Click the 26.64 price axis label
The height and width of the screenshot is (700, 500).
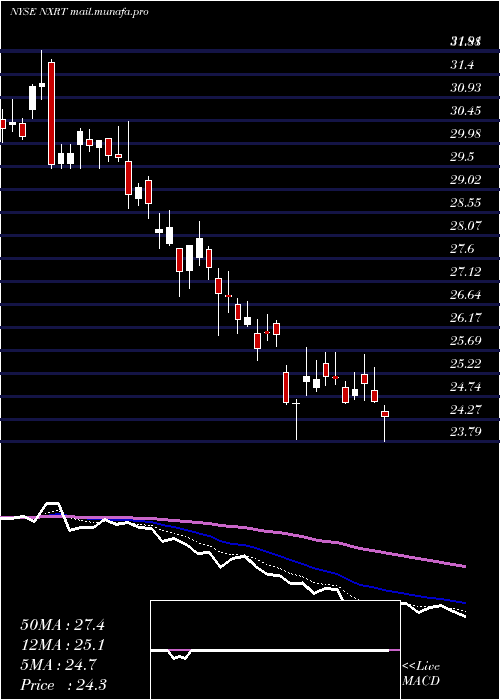[466, 295]
